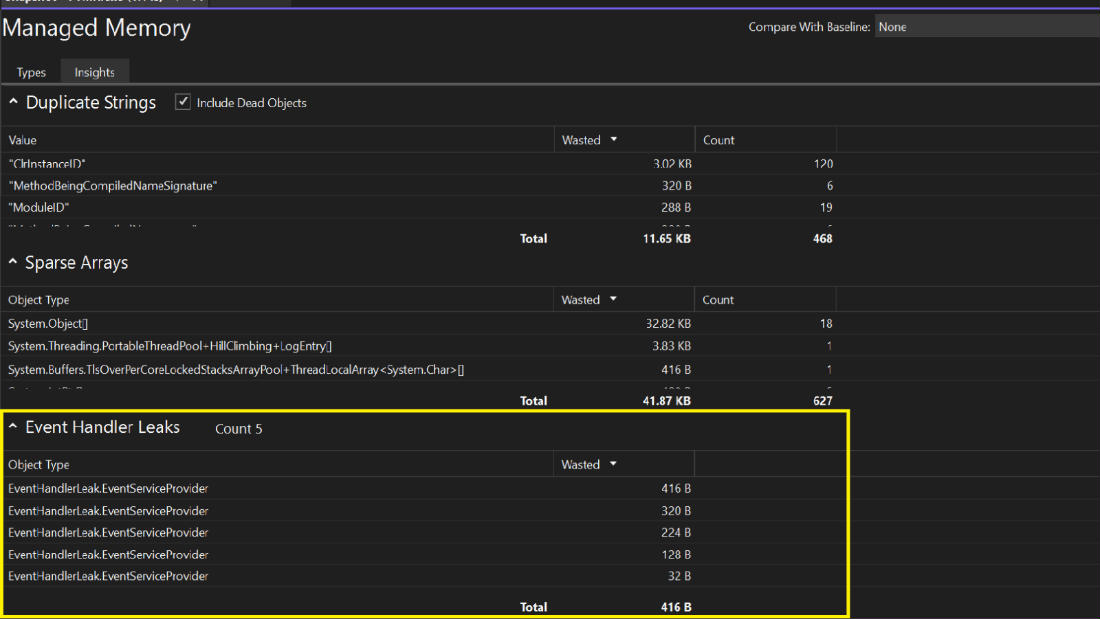Screen dimensions: 1100x619
Task: Select the "ModuleID" string row
Action: point(420,208)
